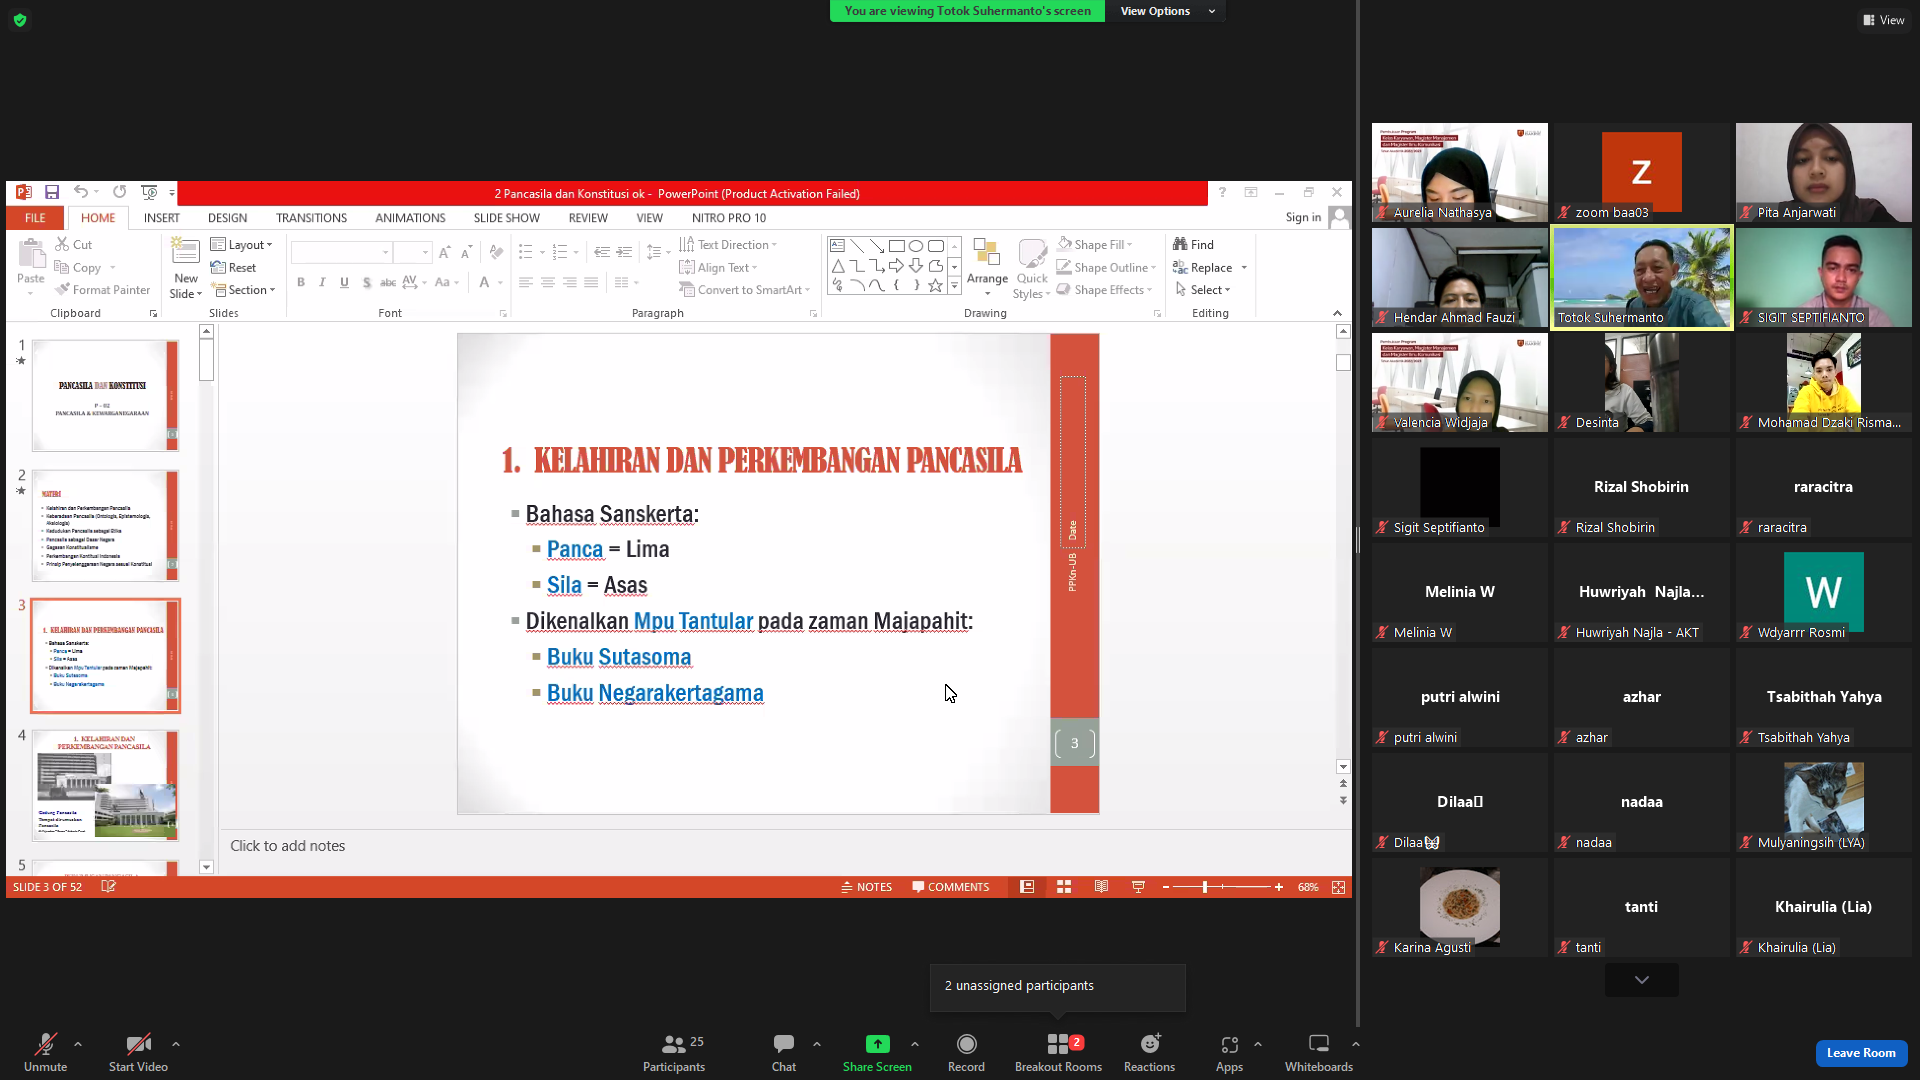Start recording the Zoom meeting
This screenshot has width=1920, height=1080.
coord(966,1053)
